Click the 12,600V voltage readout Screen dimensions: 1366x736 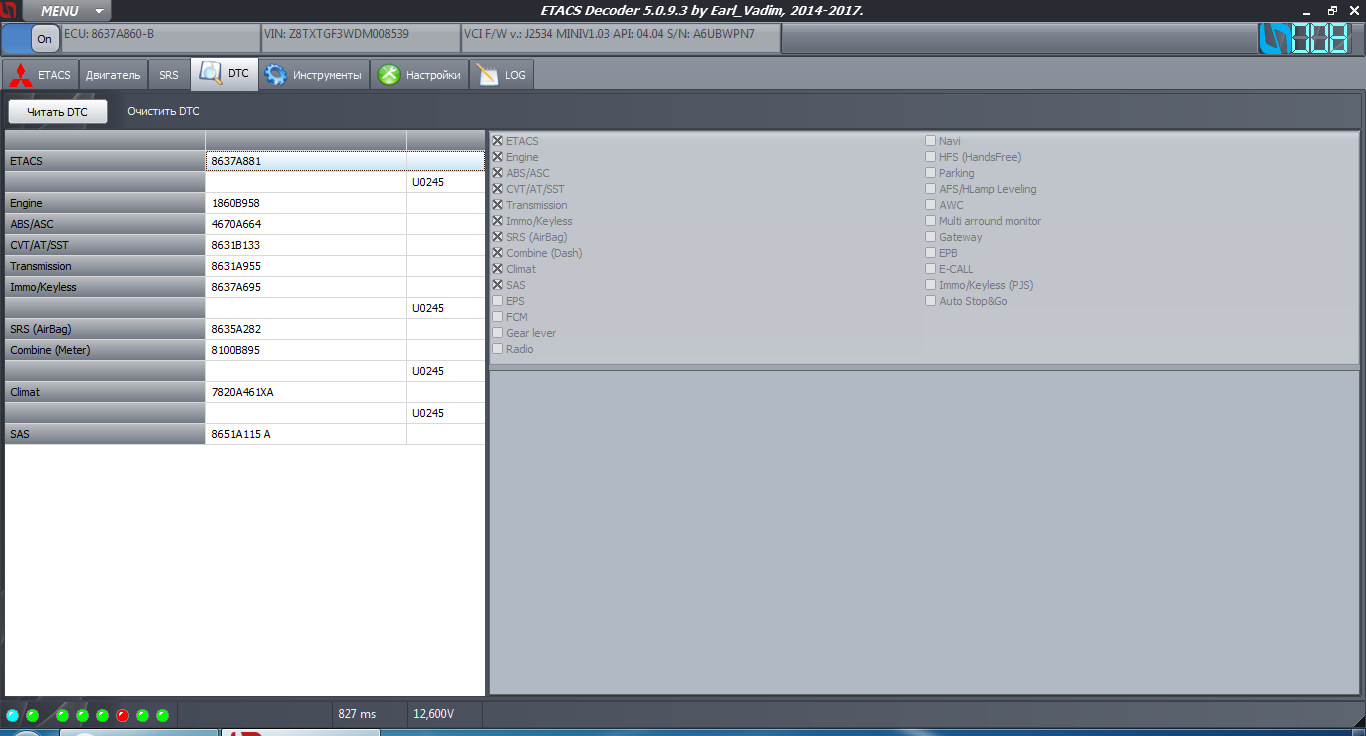pyautogui.click(x=433, y=714)
